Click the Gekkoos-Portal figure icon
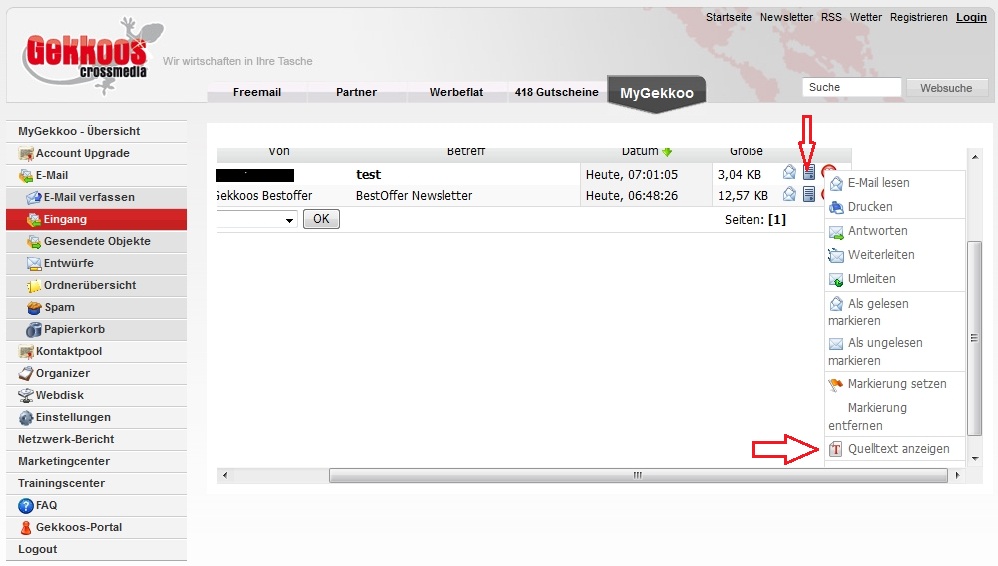The image size is (998, 566). pos(26,528)
